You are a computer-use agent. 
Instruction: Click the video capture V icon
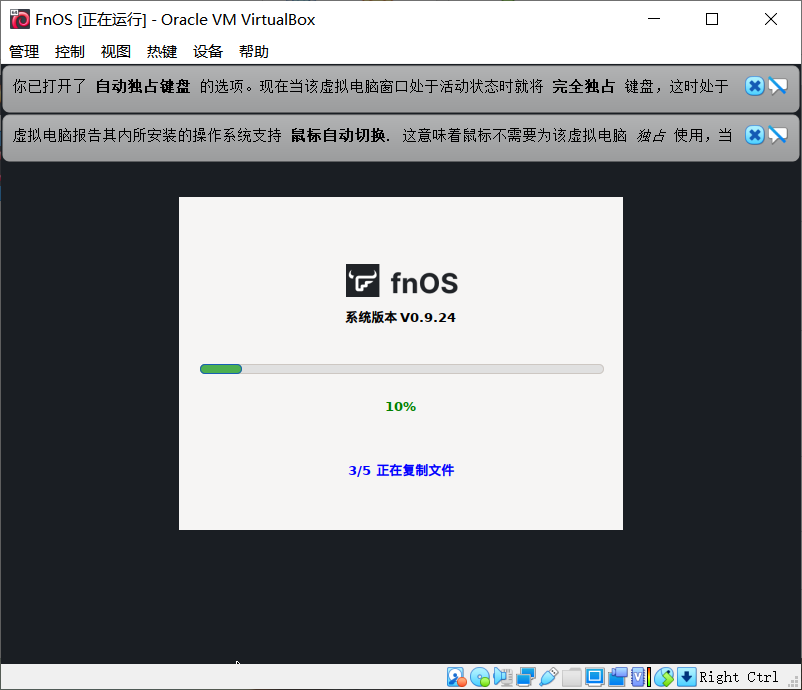(639, 677)
